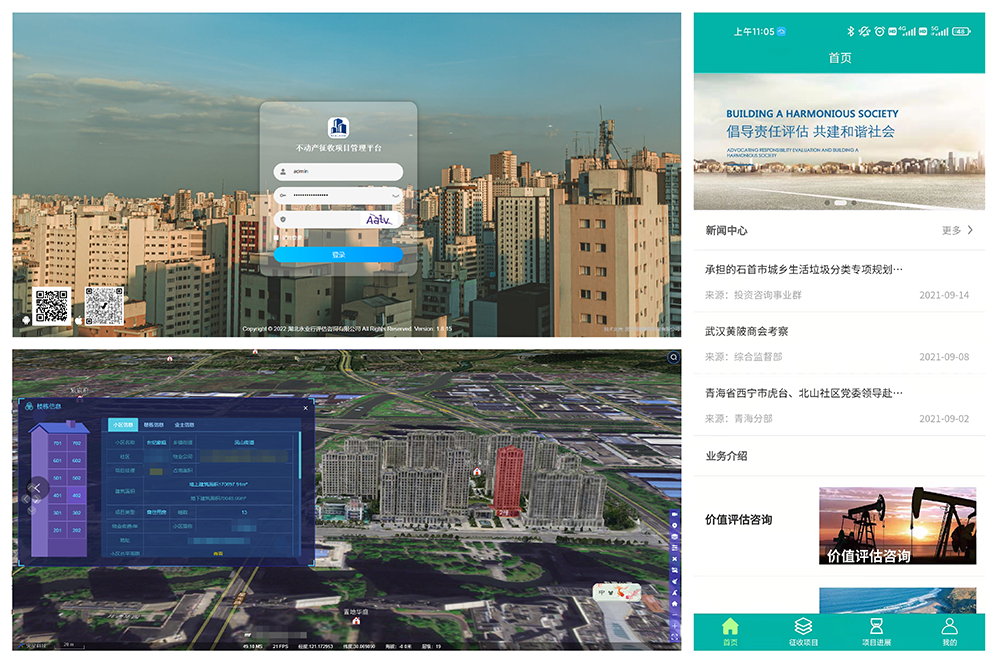This screenshot has width=1000, height=663.
Task: Click the search magnifier icon on map
Action: (x=674, y=357)
